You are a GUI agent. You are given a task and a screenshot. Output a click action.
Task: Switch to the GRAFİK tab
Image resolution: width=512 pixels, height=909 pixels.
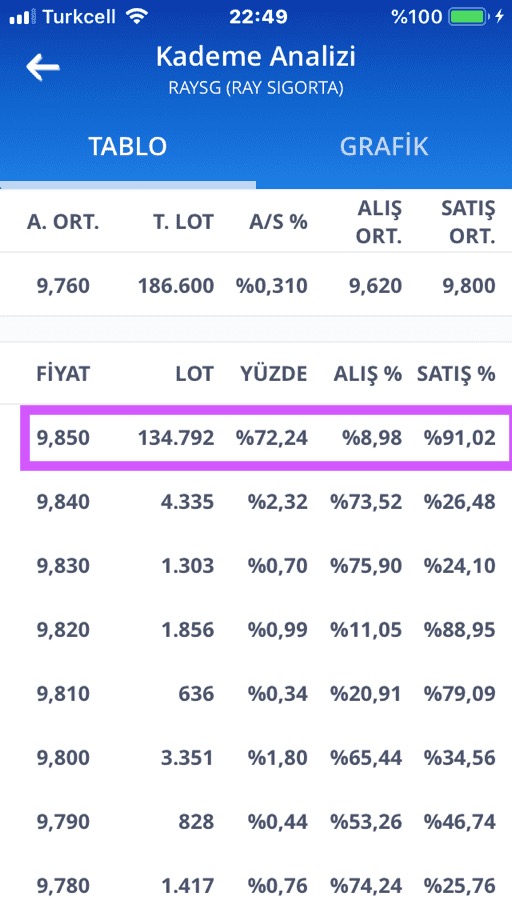[x=384, y=147]
